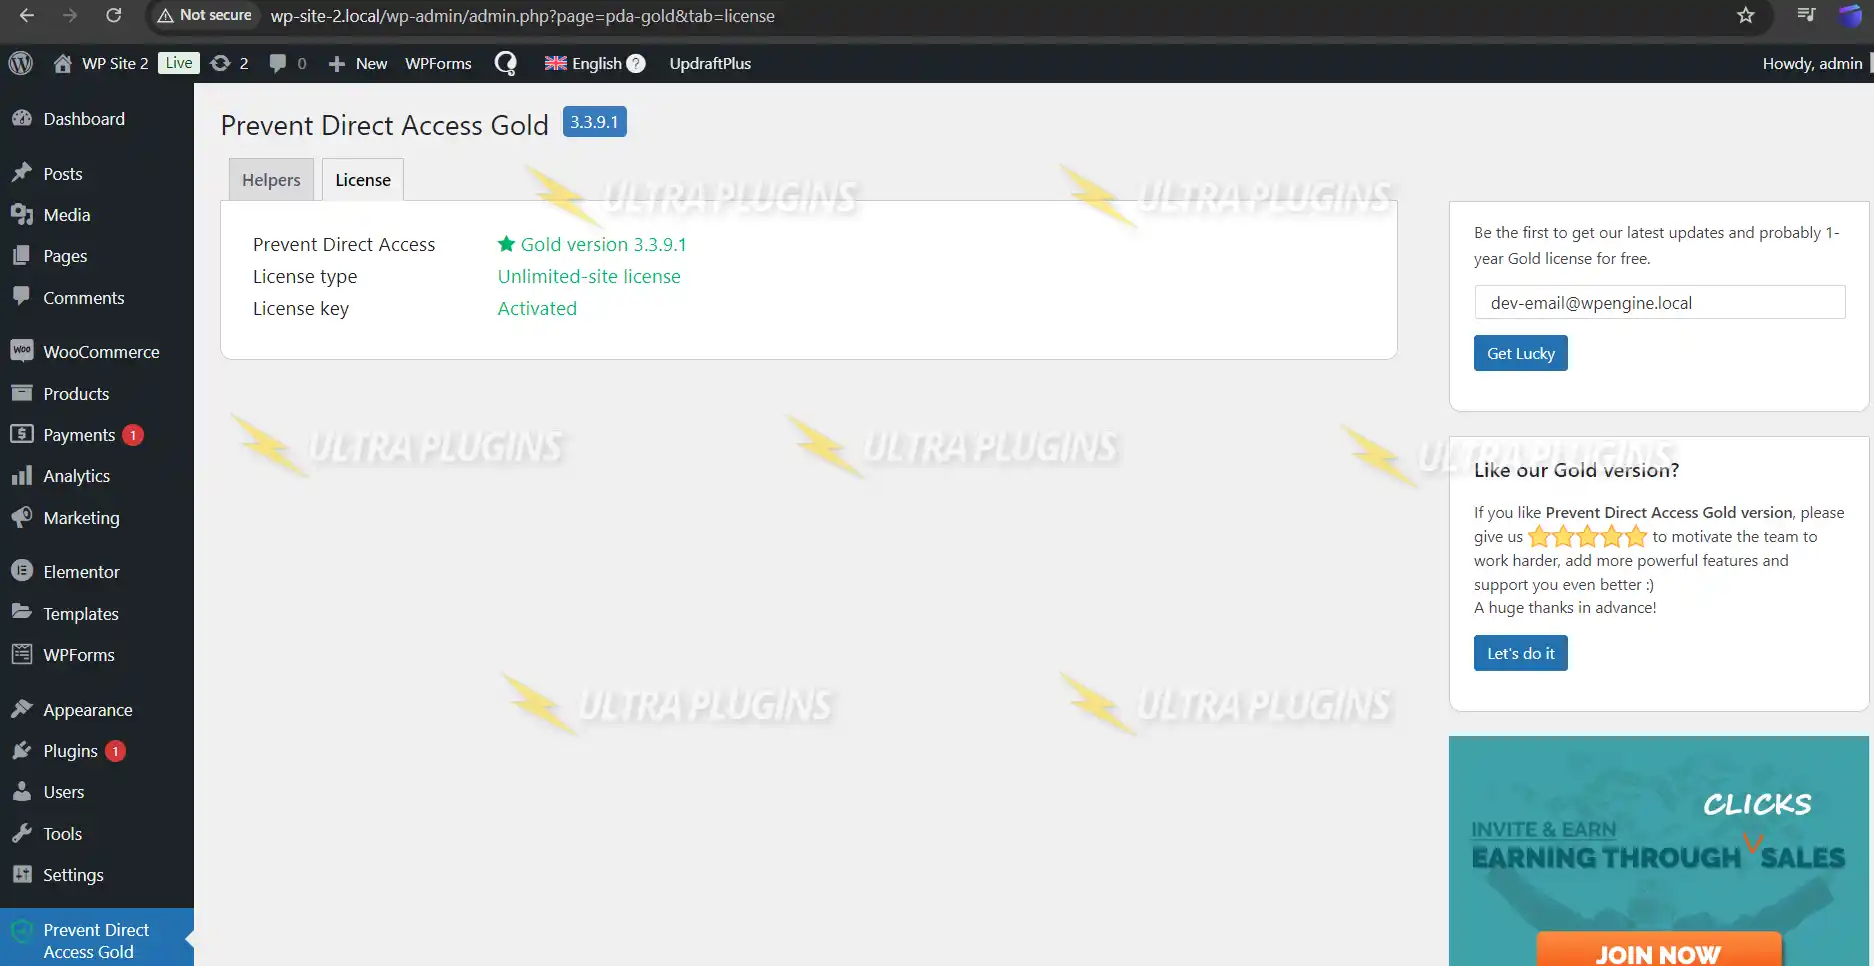
Task: Switch to the Helpers tab
Action: coord(271,180)
